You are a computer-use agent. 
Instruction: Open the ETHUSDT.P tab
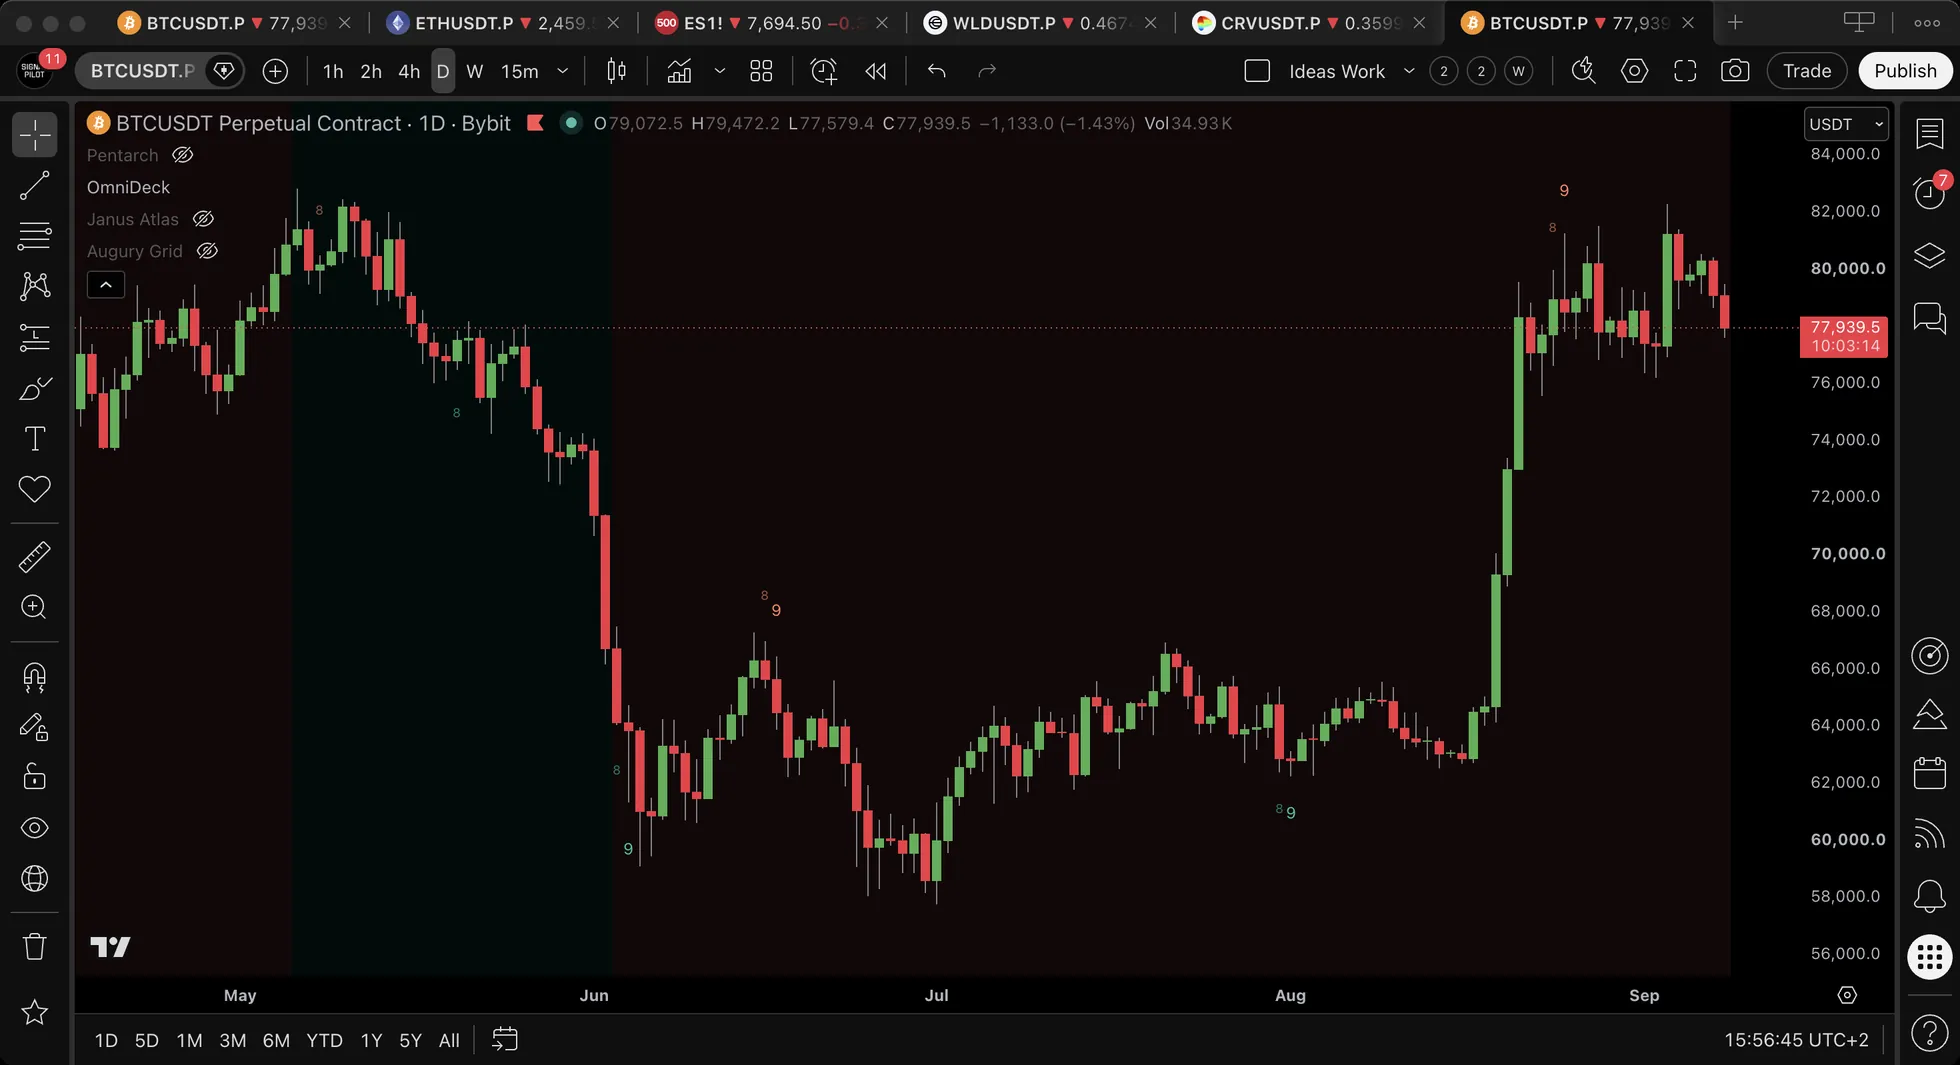(503, 23)
